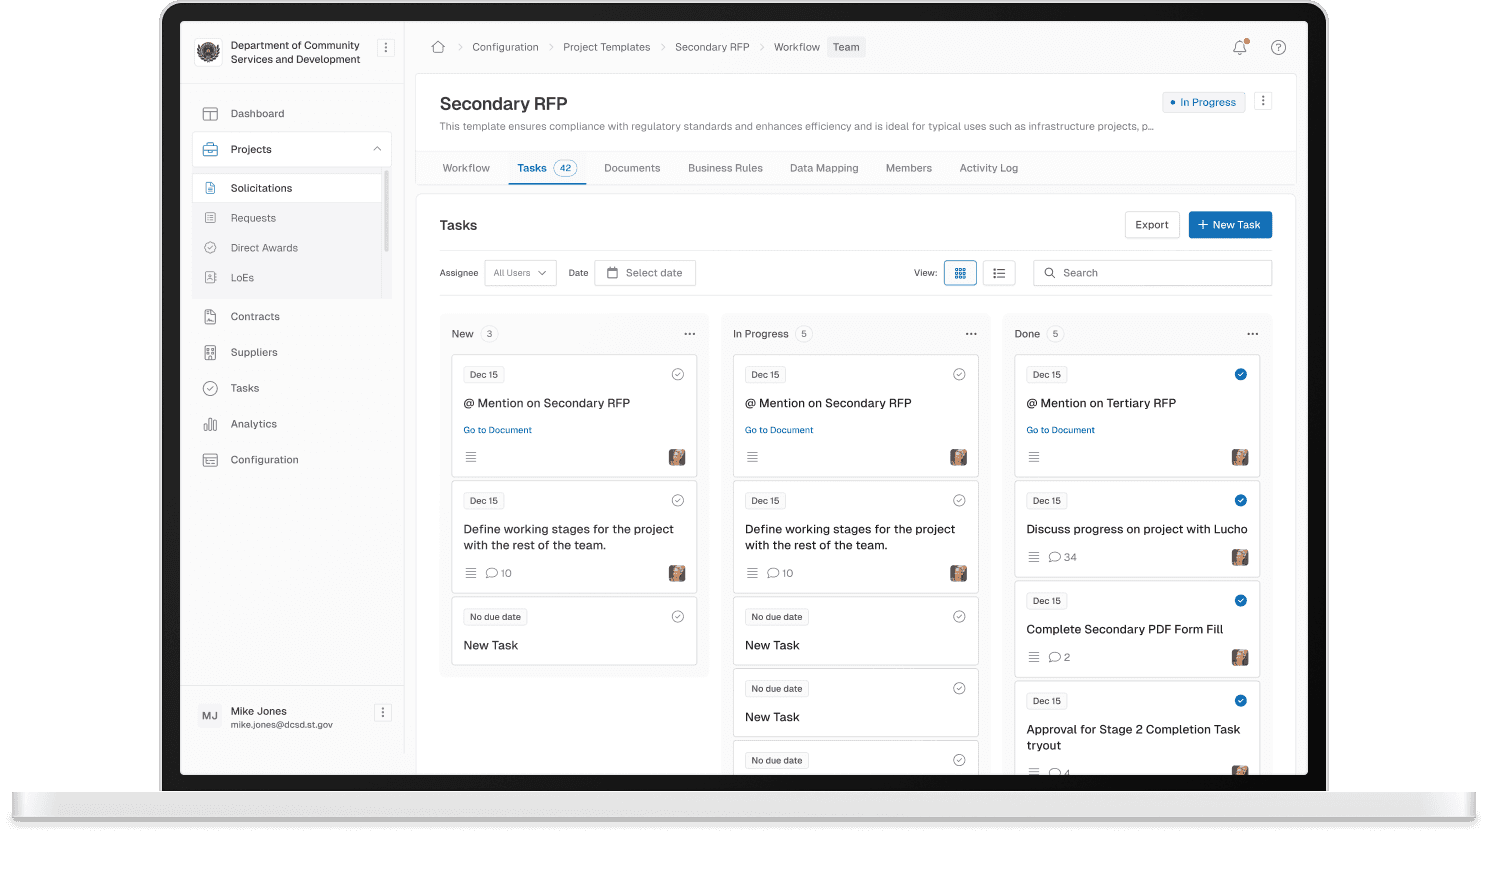1488x883 pixels.
Task: Open the department options kebab menu
Action: tap(385, 47)
